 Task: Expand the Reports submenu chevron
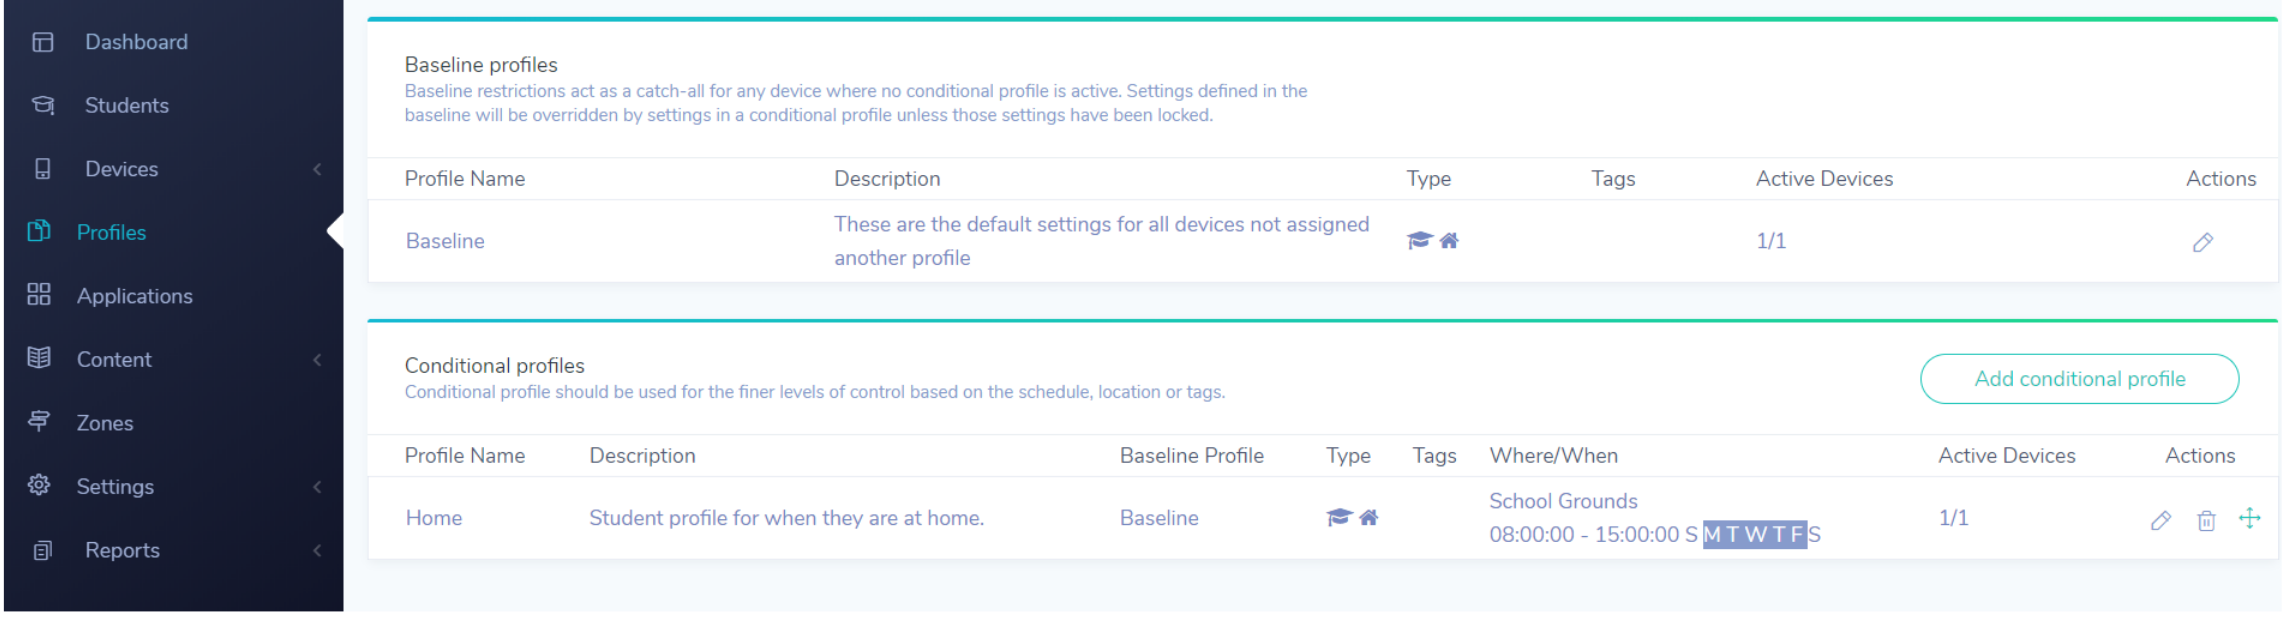point(317,550)
